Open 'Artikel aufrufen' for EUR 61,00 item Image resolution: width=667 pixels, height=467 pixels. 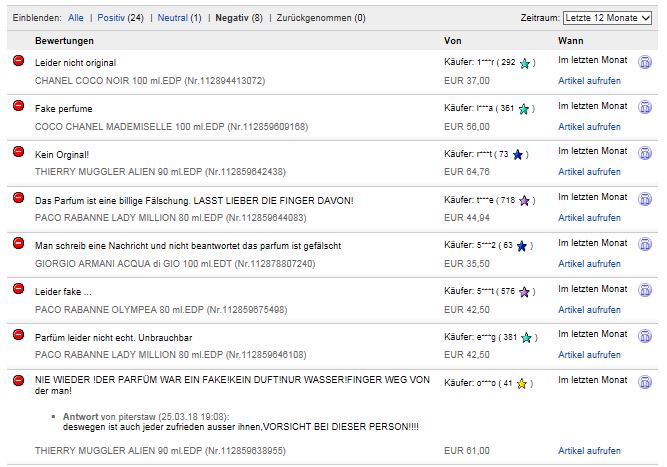tap(589, 451)
